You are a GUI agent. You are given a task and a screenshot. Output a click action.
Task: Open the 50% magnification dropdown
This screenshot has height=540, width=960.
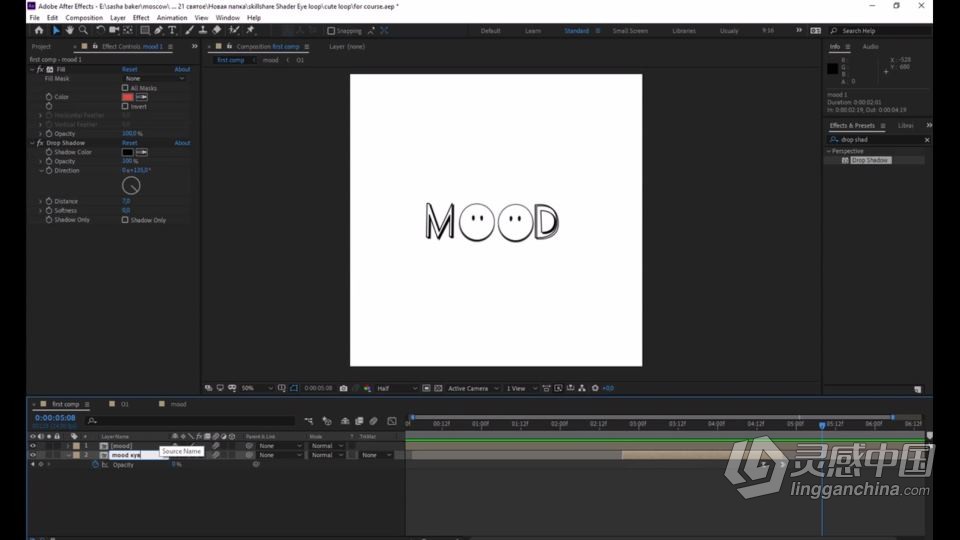(257, 388)
